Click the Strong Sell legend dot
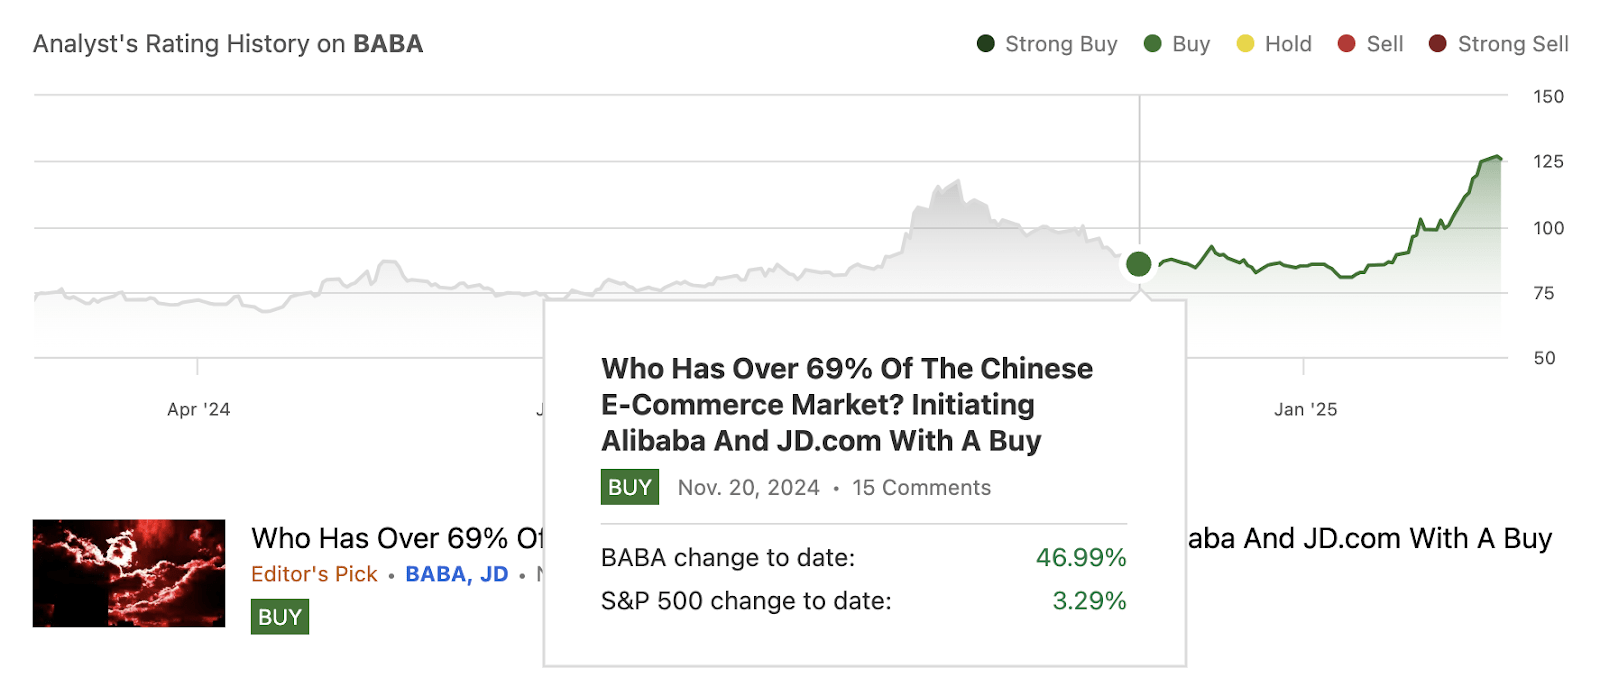 [1437, 44]
